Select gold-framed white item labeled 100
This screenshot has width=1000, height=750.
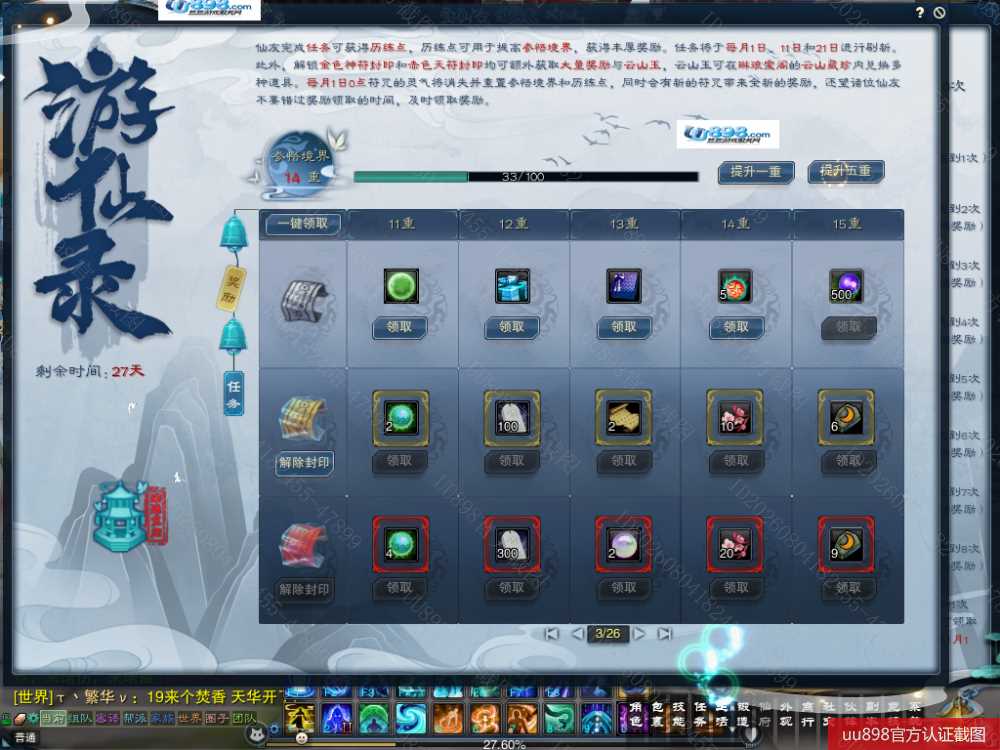512,418
